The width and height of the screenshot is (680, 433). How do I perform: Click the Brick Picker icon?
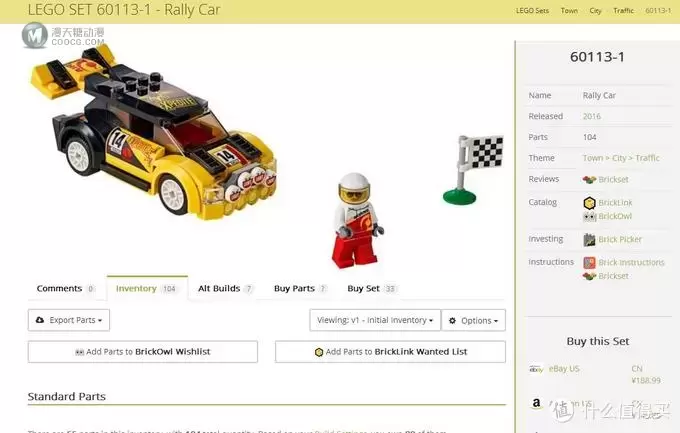click(589, 239)
